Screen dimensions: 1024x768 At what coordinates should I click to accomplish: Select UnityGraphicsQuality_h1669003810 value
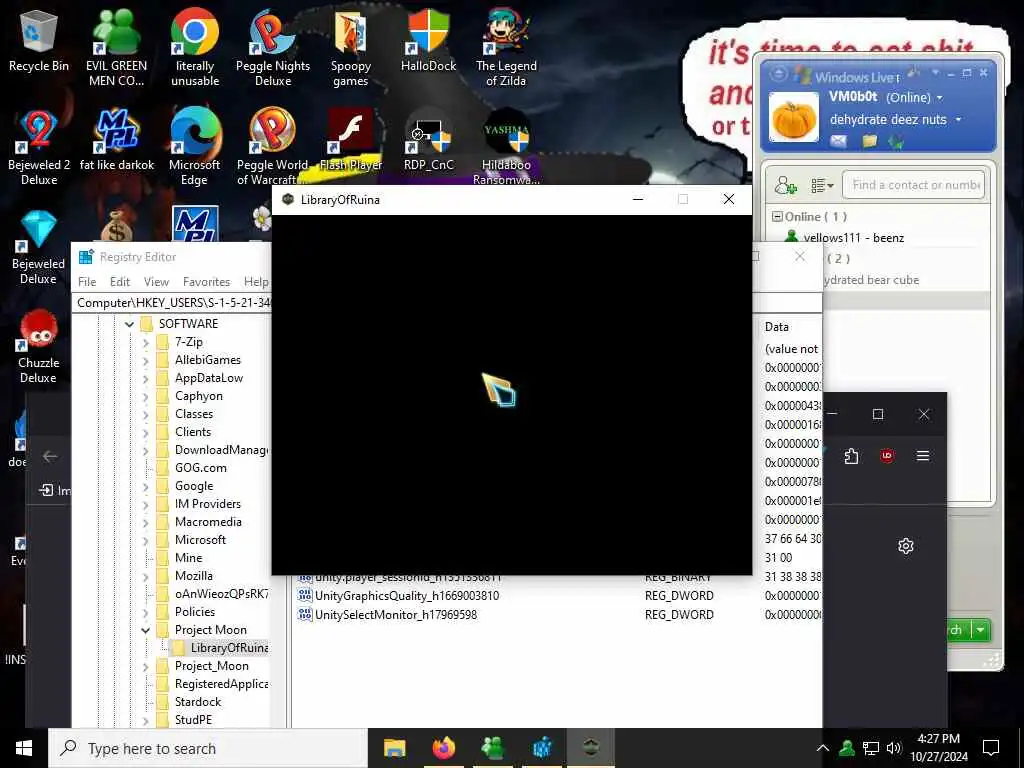[x=406, y=596]
